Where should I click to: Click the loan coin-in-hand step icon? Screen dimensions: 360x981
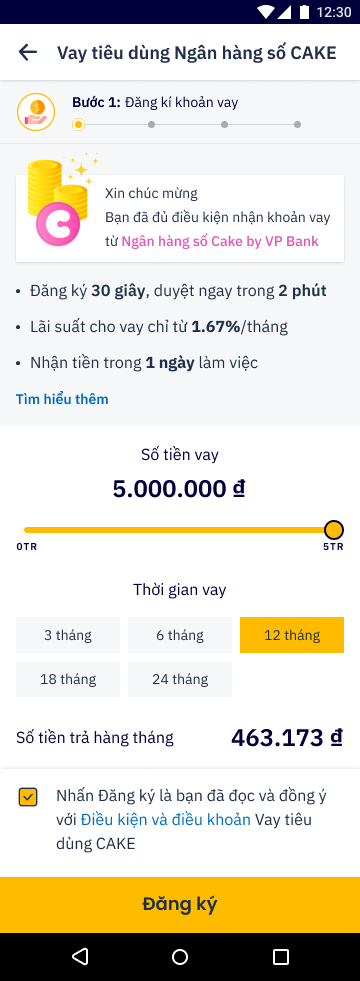36,112
